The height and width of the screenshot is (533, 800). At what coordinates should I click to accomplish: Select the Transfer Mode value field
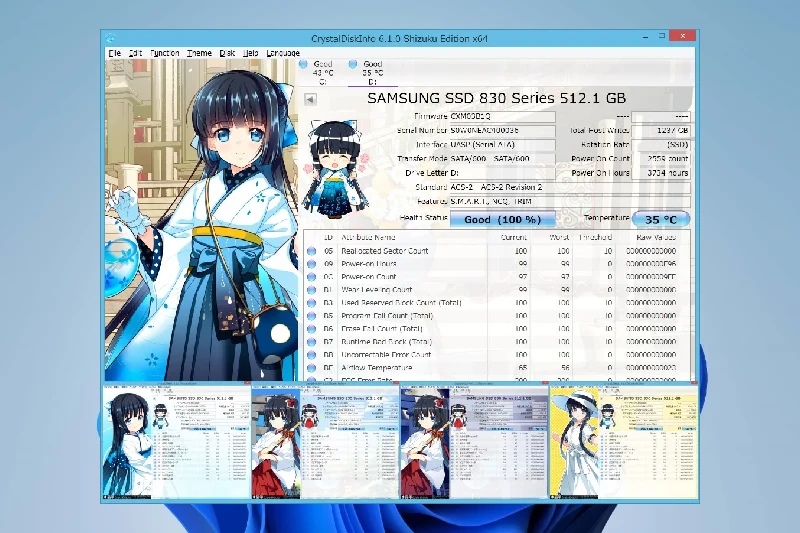pyautogui.click(x=503, y=159)
